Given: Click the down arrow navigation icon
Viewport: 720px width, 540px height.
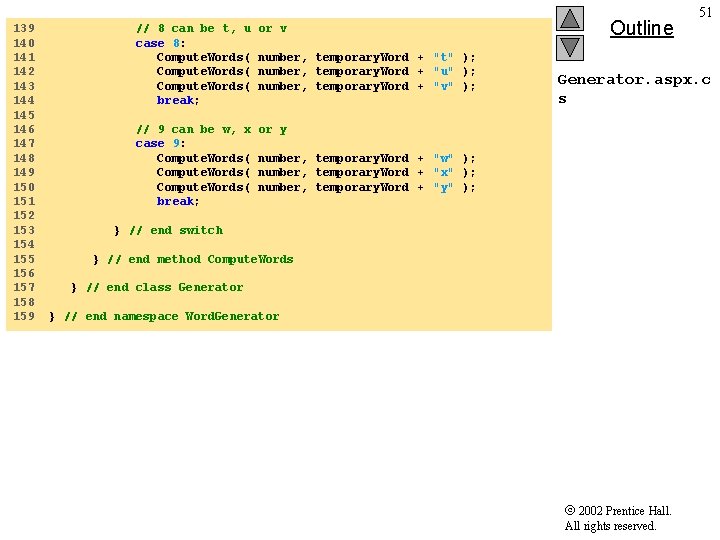Looking at the screenshot, I should click(x=570, y=48).
